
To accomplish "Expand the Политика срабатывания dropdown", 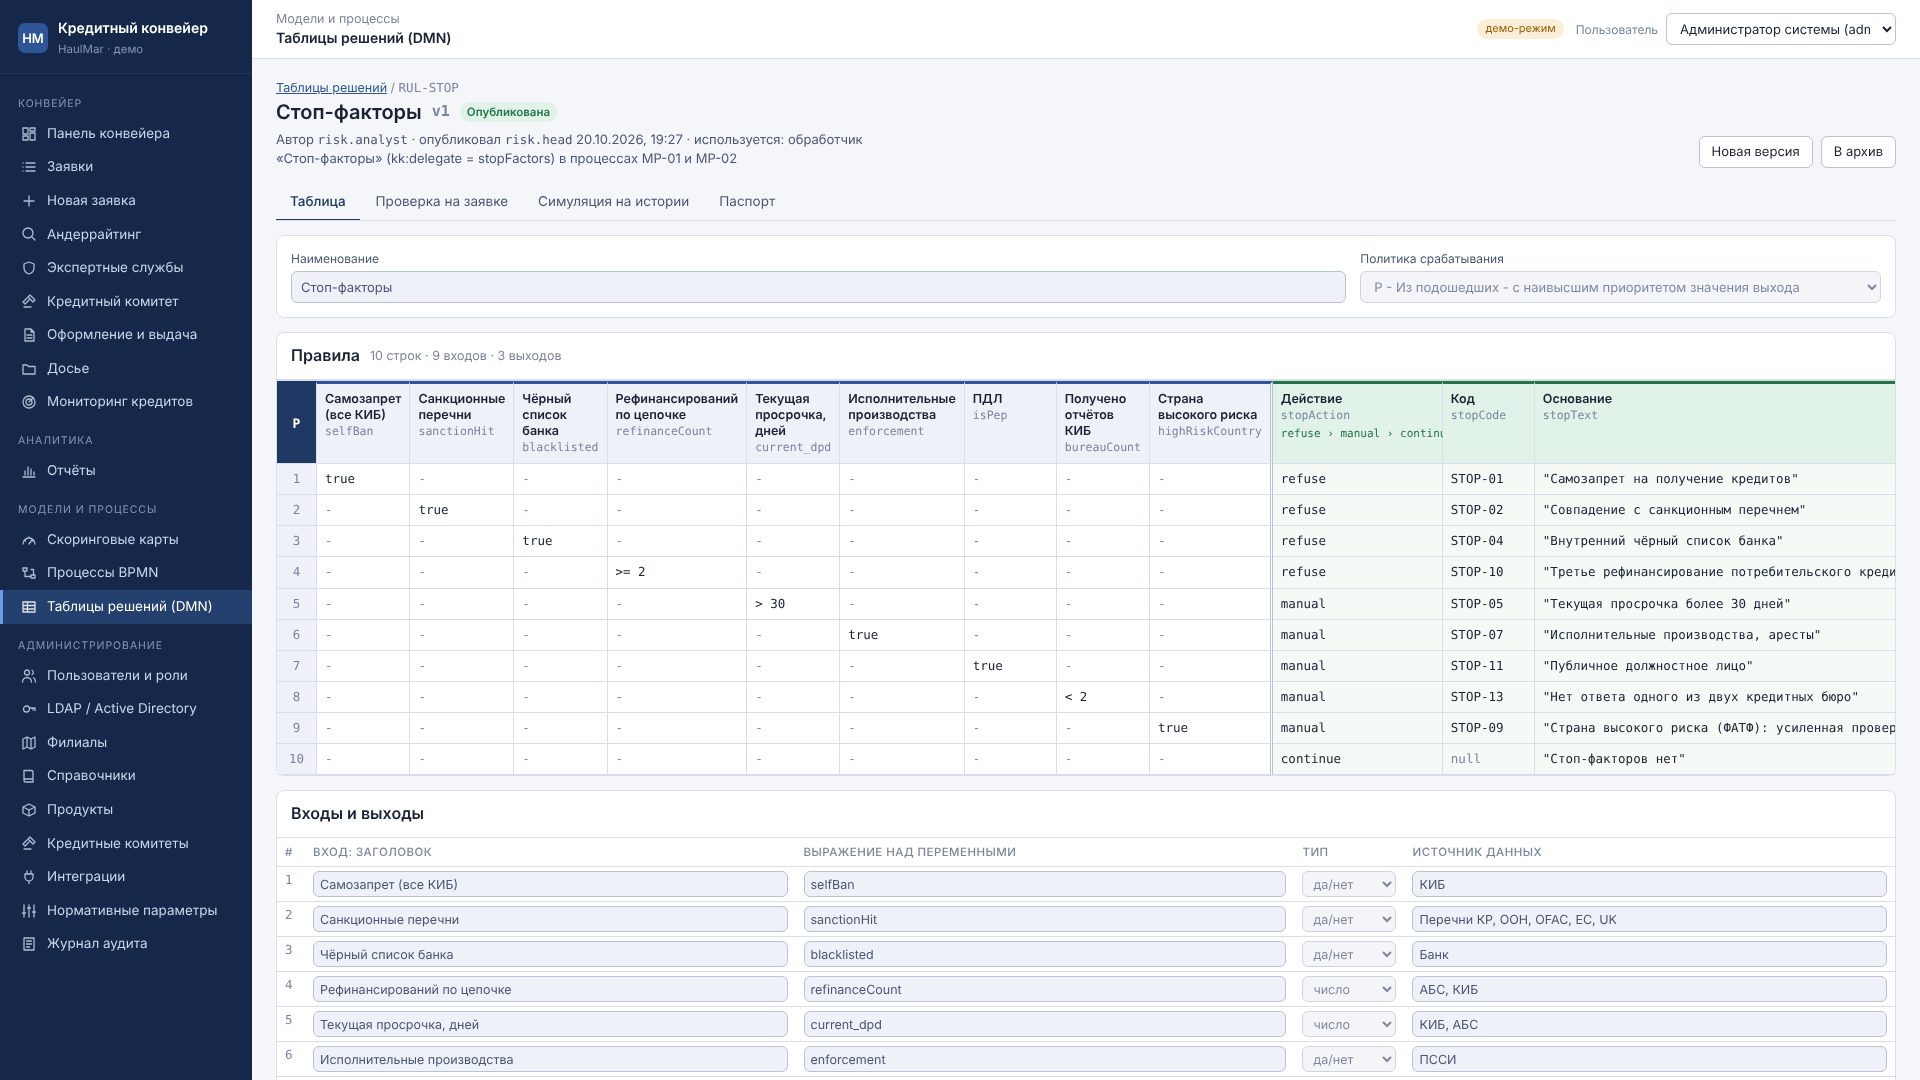I will pyautogui.click(x=1620, y=288).
